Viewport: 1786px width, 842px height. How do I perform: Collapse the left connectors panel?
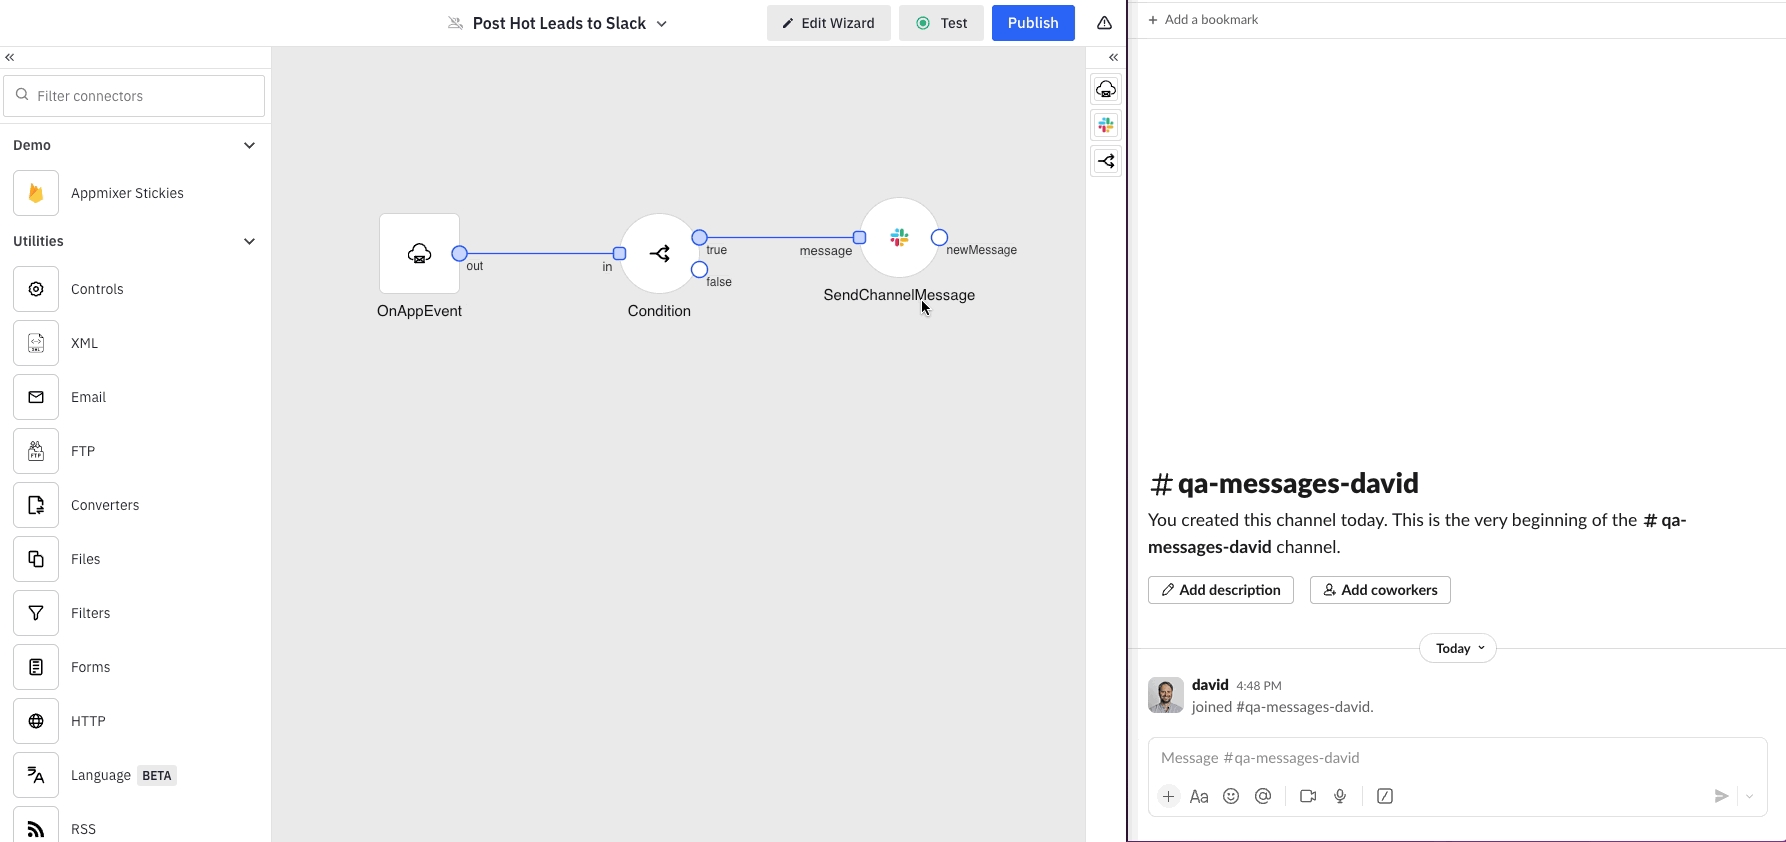10,58
